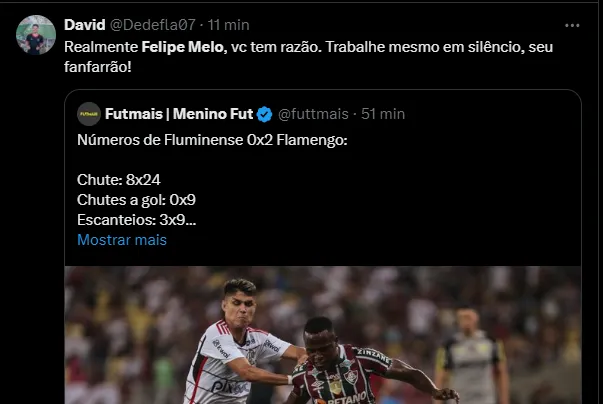
Task: Click the @futtmais handle
Action: pos(313,113)
